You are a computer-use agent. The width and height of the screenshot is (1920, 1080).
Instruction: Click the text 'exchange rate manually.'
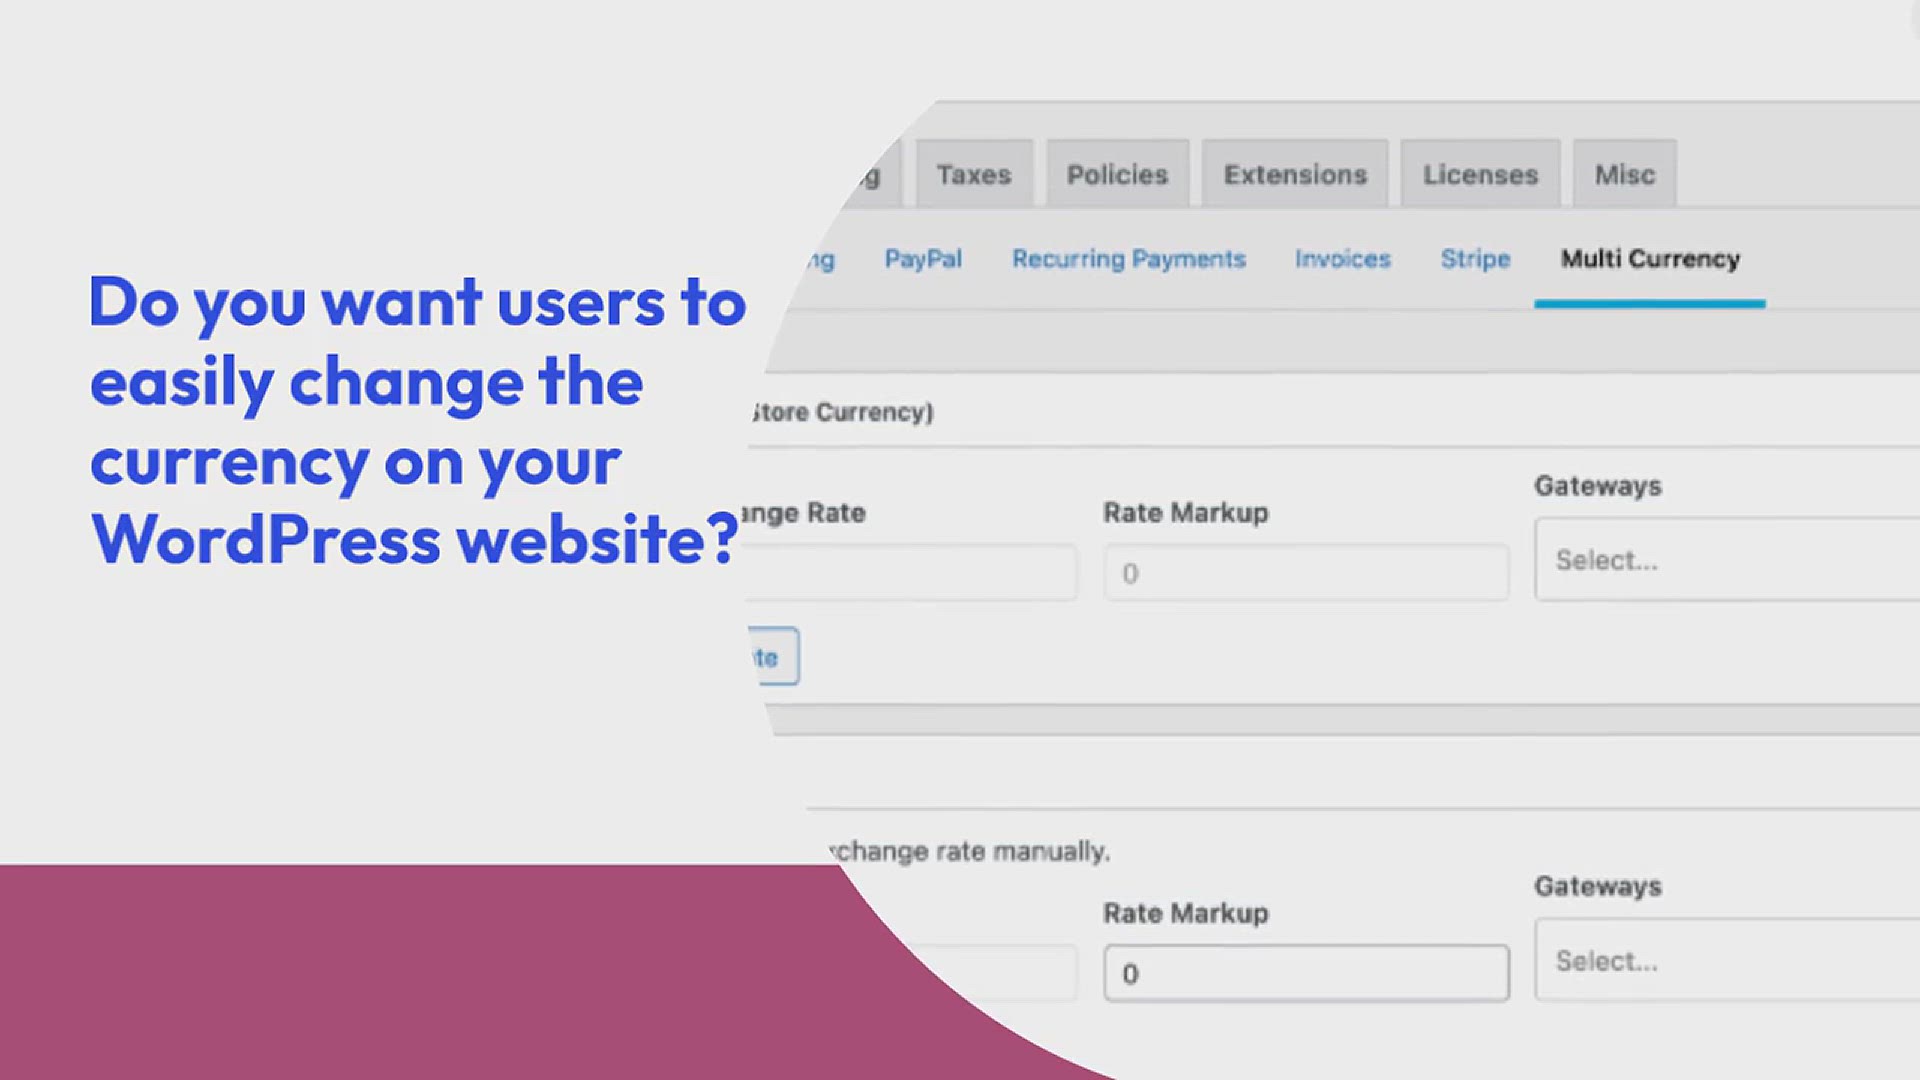[970, 851]
